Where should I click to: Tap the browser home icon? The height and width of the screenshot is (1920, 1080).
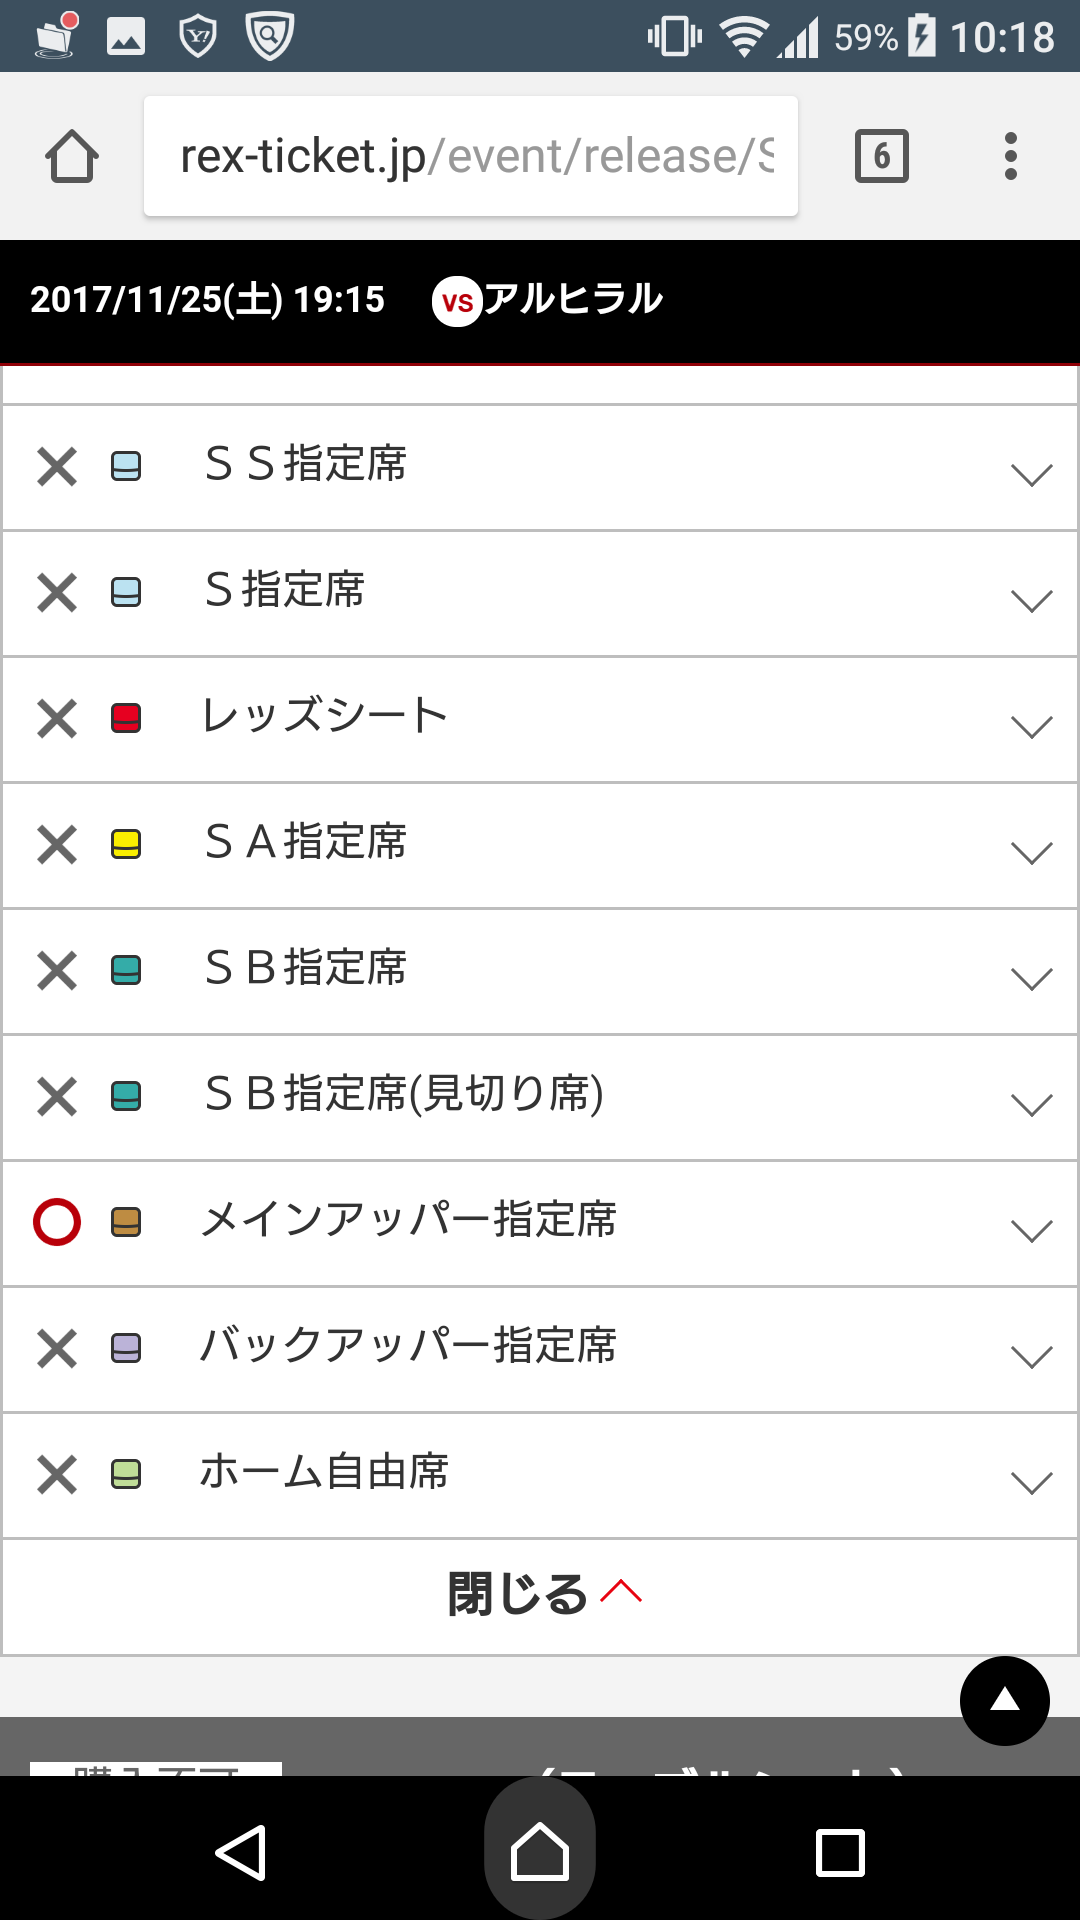click(72, 157)
